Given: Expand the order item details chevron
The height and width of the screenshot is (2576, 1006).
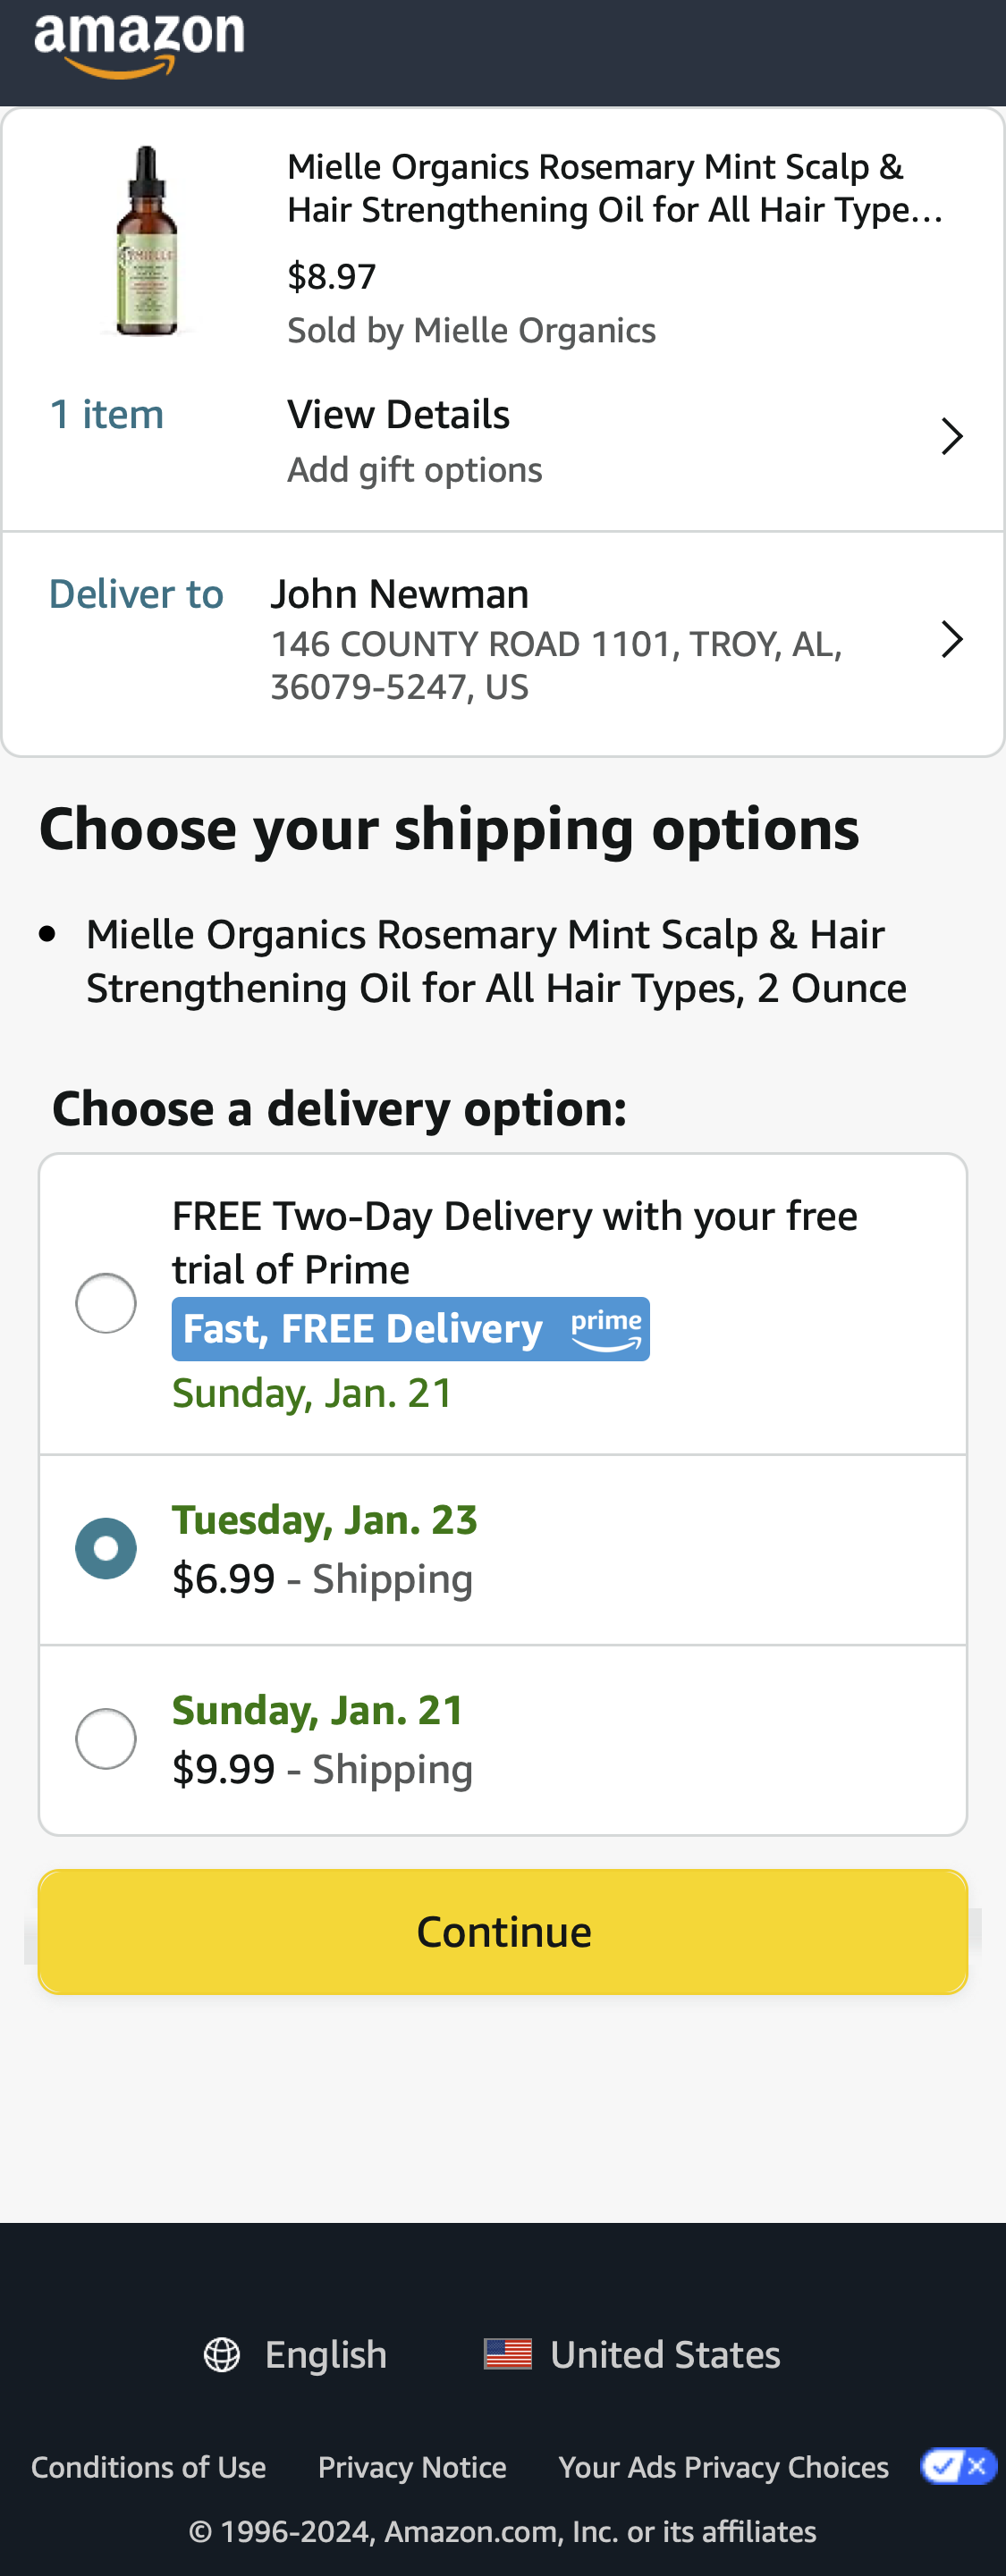Looking at the screenshot, I should [951, 436].
